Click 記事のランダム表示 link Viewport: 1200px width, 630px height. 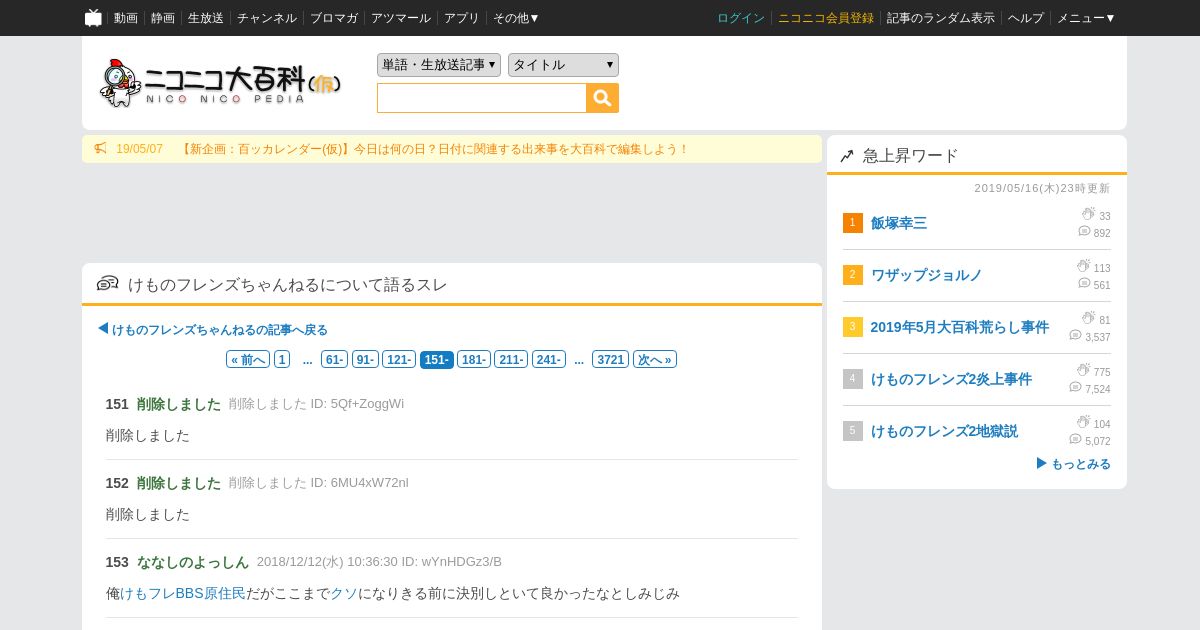(941, 18)
